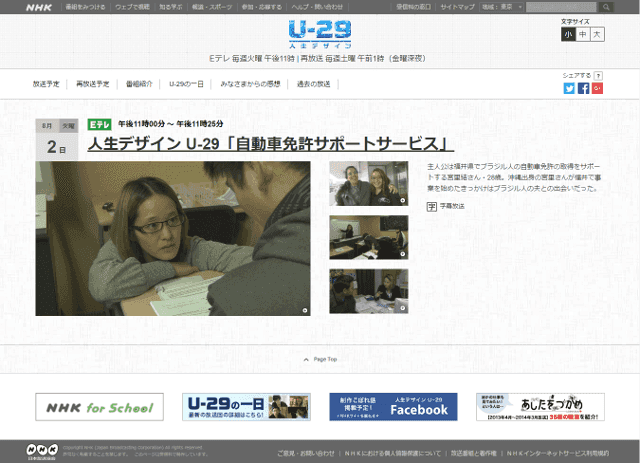
Task: Click the footer NHK logo
Action: tap(42, 452)
